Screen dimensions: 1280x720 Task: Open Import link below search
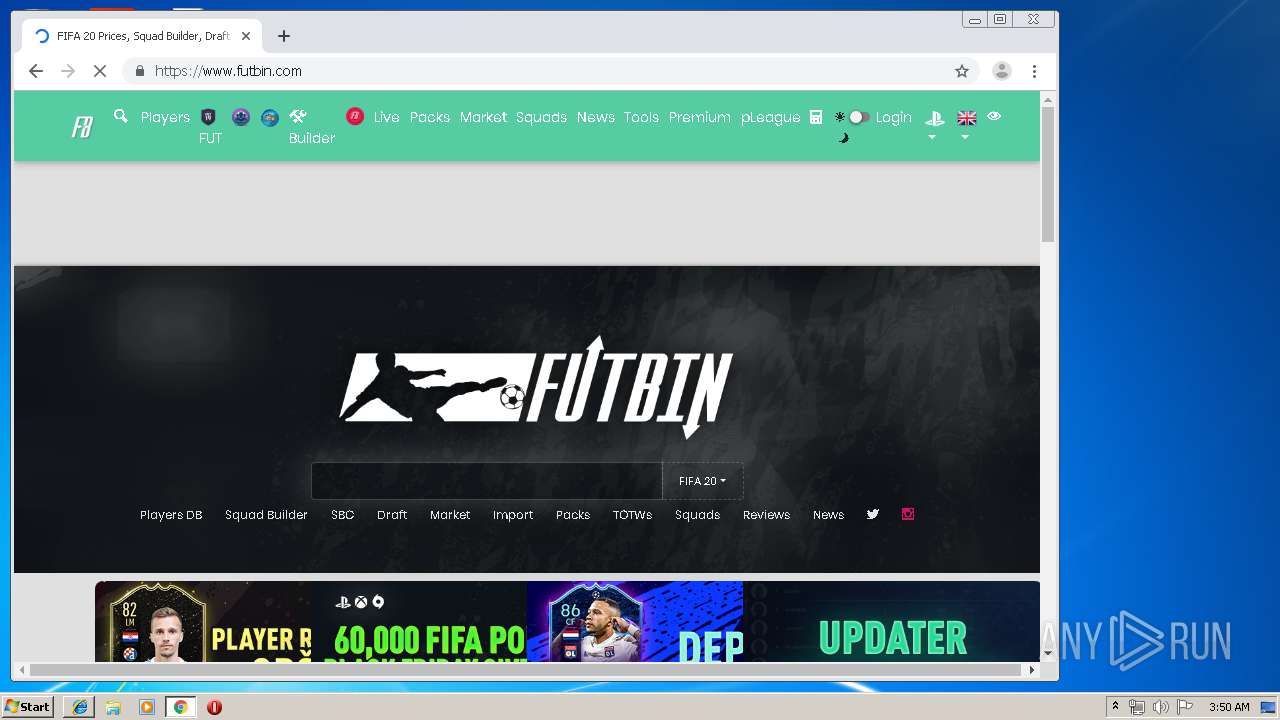coord(513,515)
